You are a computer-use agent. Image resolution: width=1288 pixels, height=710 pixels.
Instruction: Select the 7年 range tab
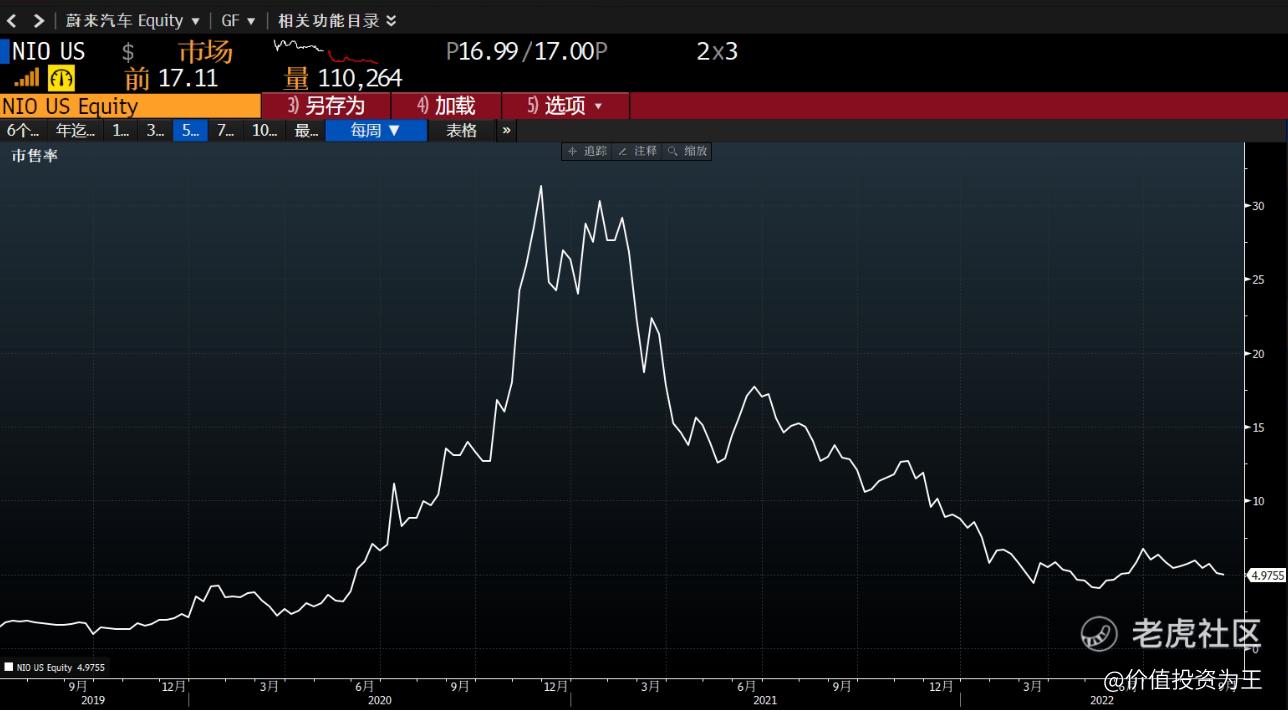[225, 131]
